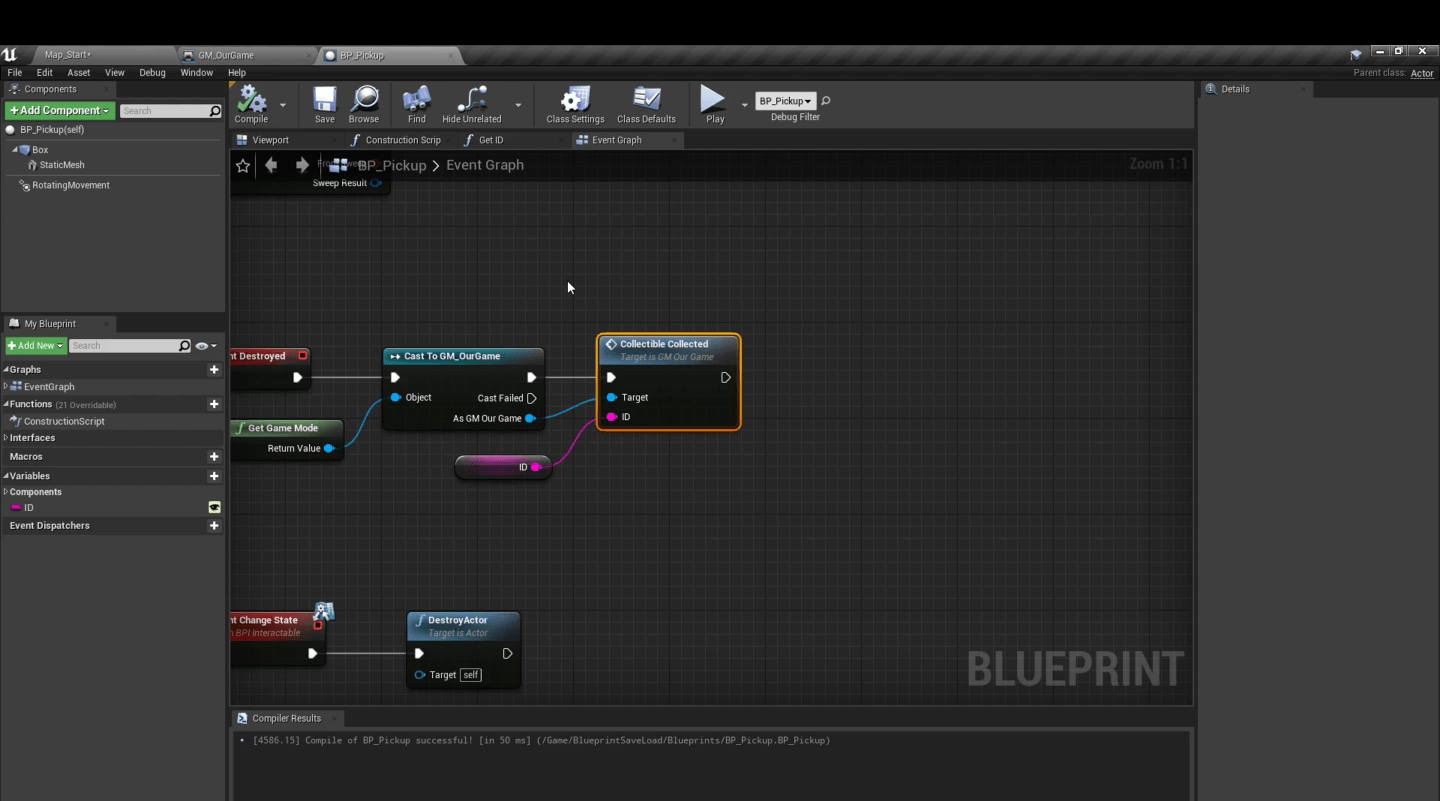The width and height of the screenshot is (1440, 801).
Task: Open parent class Actor
Action: click(1422, 72)
